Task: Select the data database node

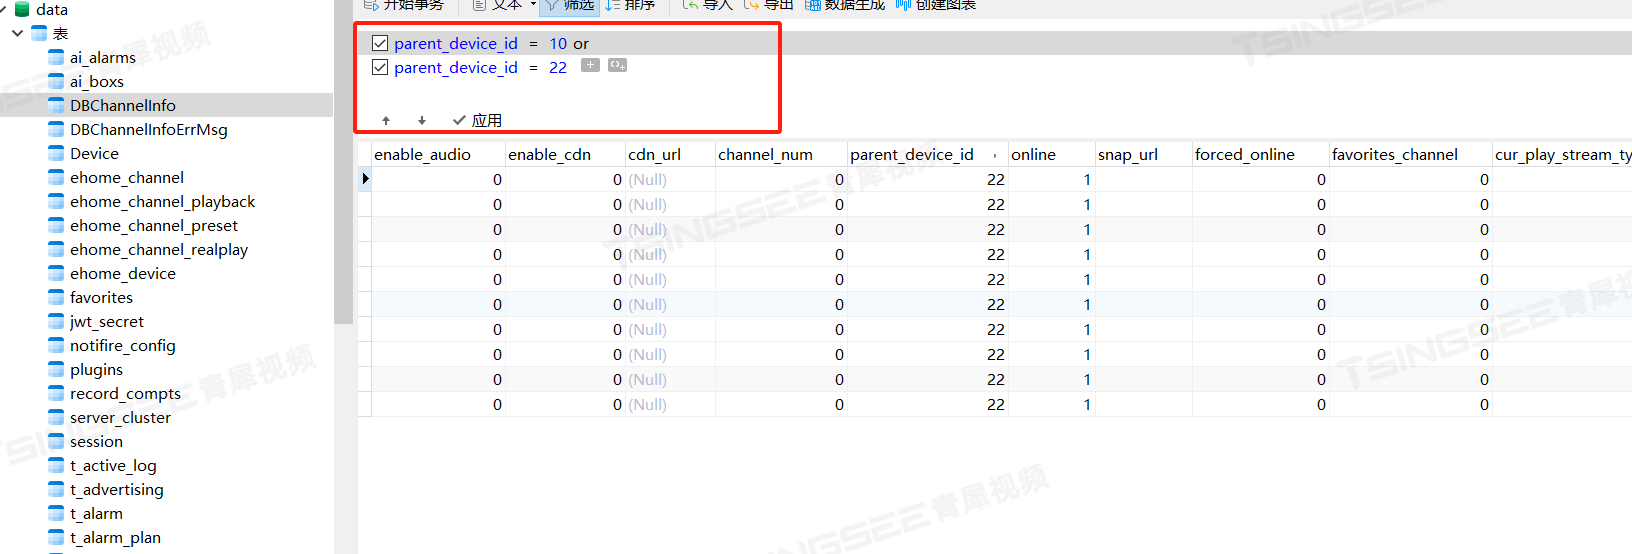Action: 52,9
